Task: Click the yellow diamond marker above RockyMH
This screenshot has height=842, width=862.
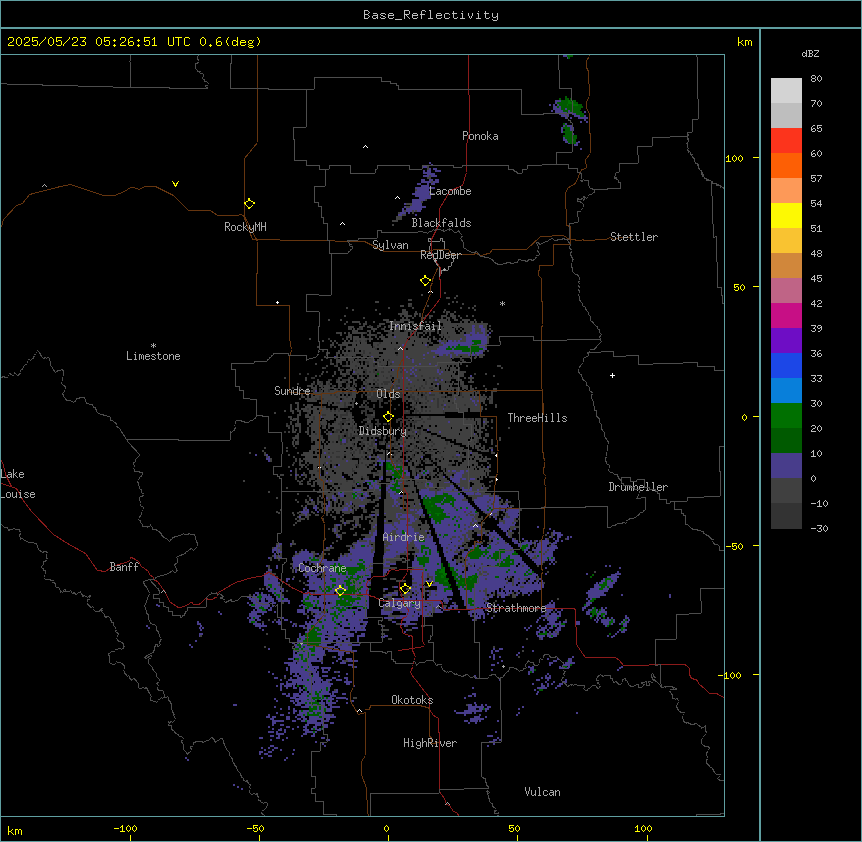Action: click(249, 204)
